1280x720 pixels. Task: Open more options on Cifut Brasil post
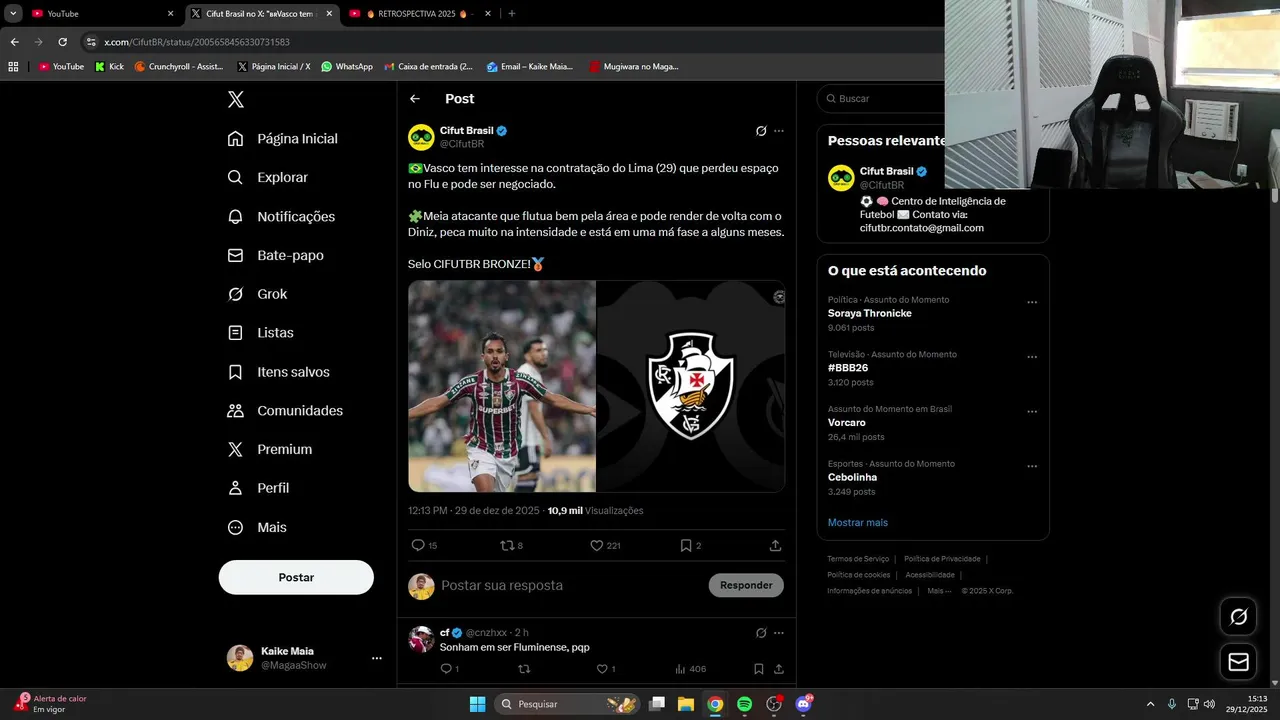click(x=779, y=131)
